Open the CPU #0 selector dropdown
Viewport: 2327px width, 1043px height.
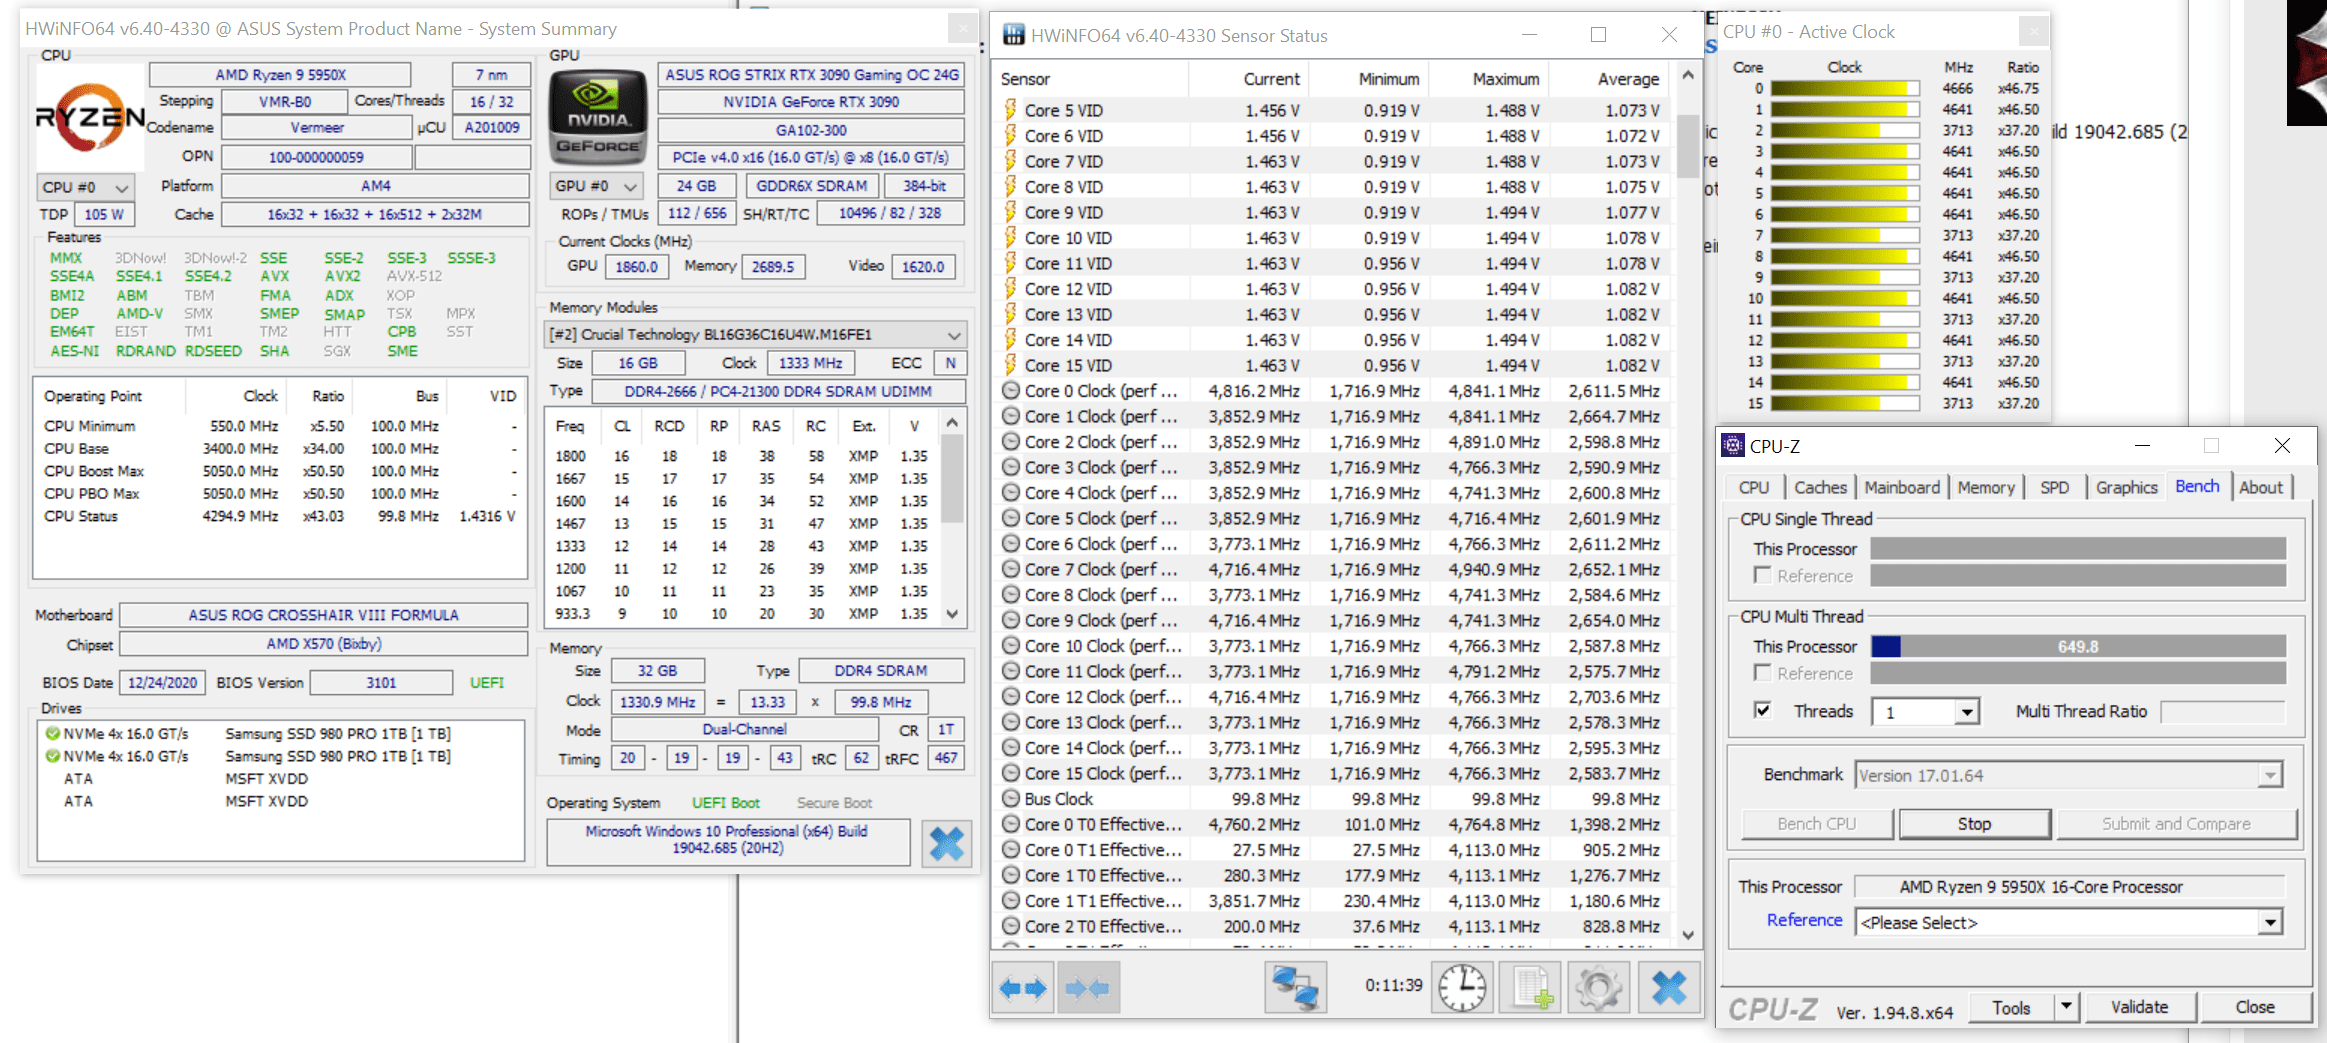pyautogui.click(x=85, y=187)
